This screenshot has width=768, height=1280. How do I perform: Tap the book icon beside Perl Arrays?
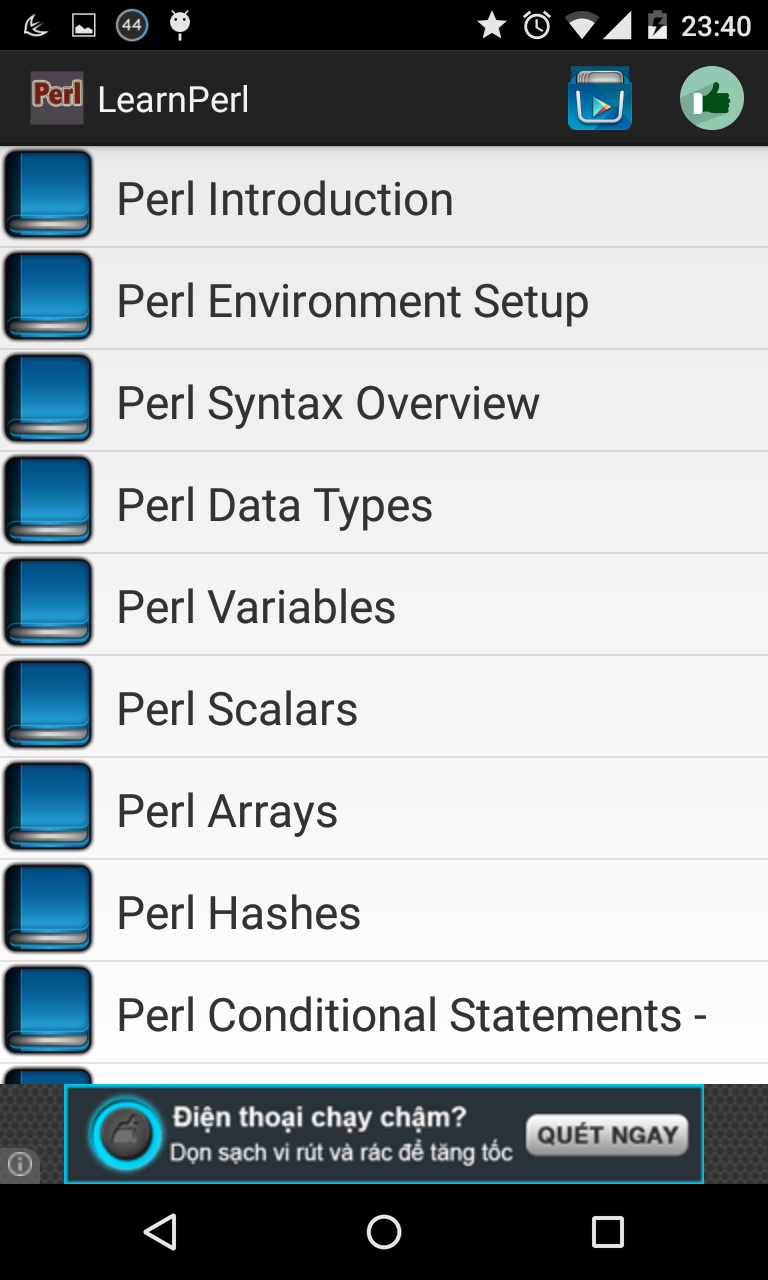[x=48, y=807]
